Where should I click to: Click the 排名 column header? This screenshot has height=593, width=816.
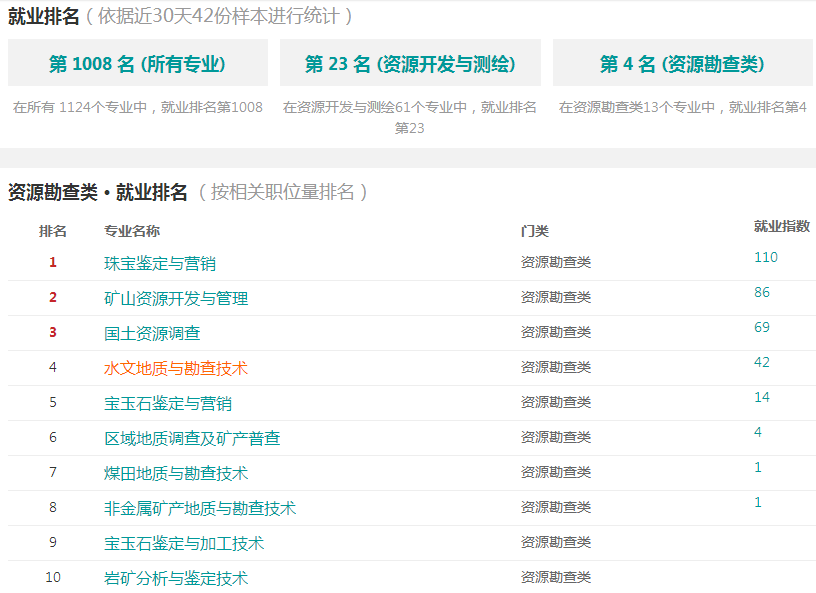coord(53,231)
